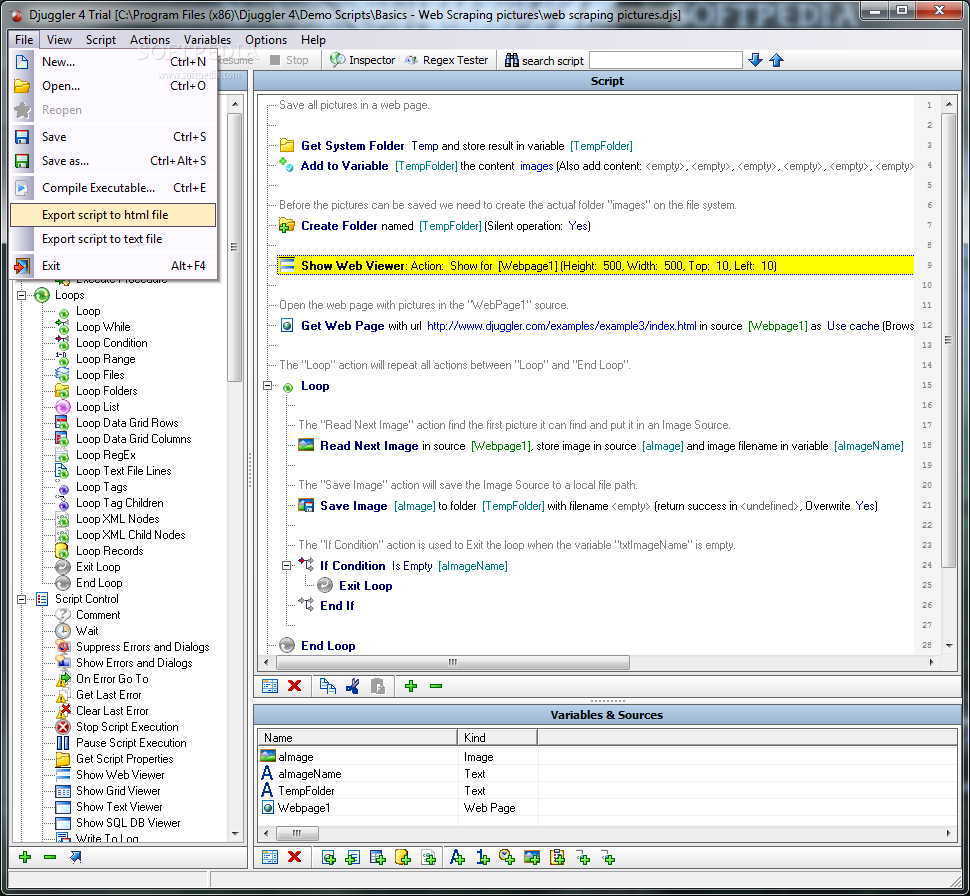Click the cut scissors icon under Script panel
The height and width of the screenshot is (896, 970).
click(353, 686)
